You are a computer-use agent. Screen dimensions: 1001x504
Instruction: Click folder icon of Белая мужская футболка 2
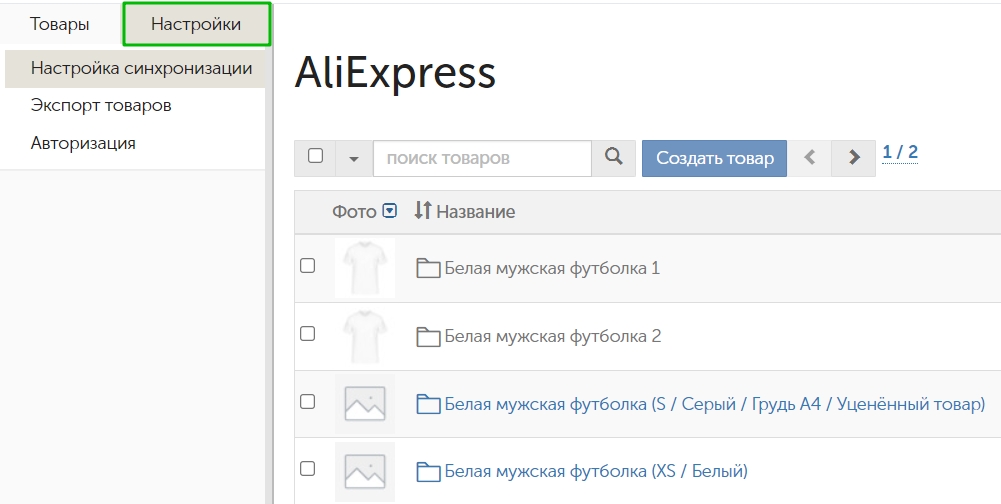[428, 337]
